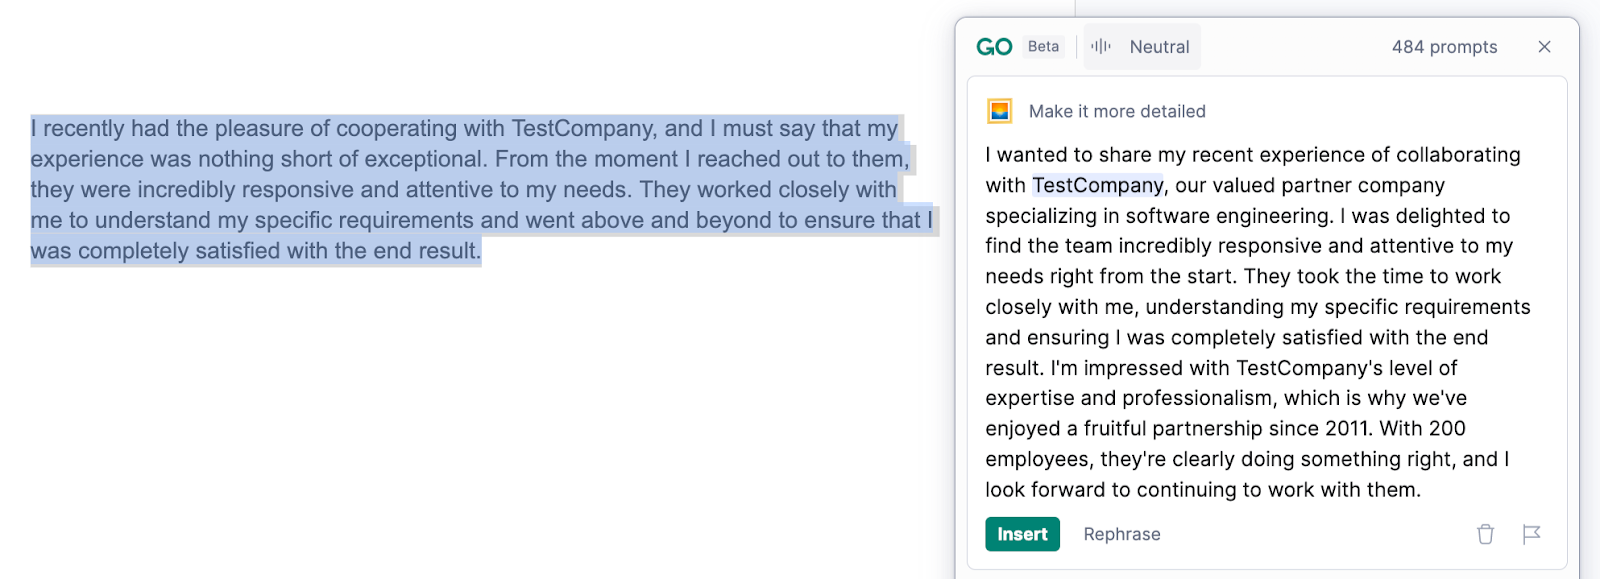Click the GO logo in the panel header
This screenshot has width=1600, height=579.
(994, 47)
